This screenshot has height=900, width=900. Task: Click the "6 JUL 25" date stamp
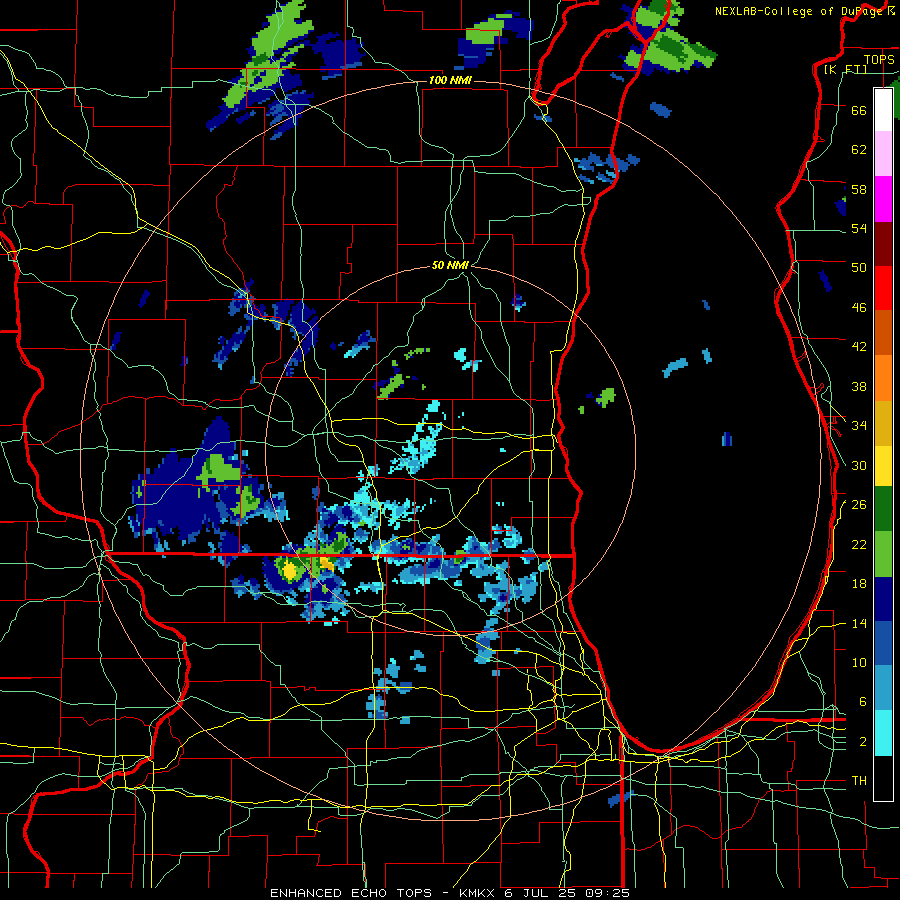click(542, 893)
